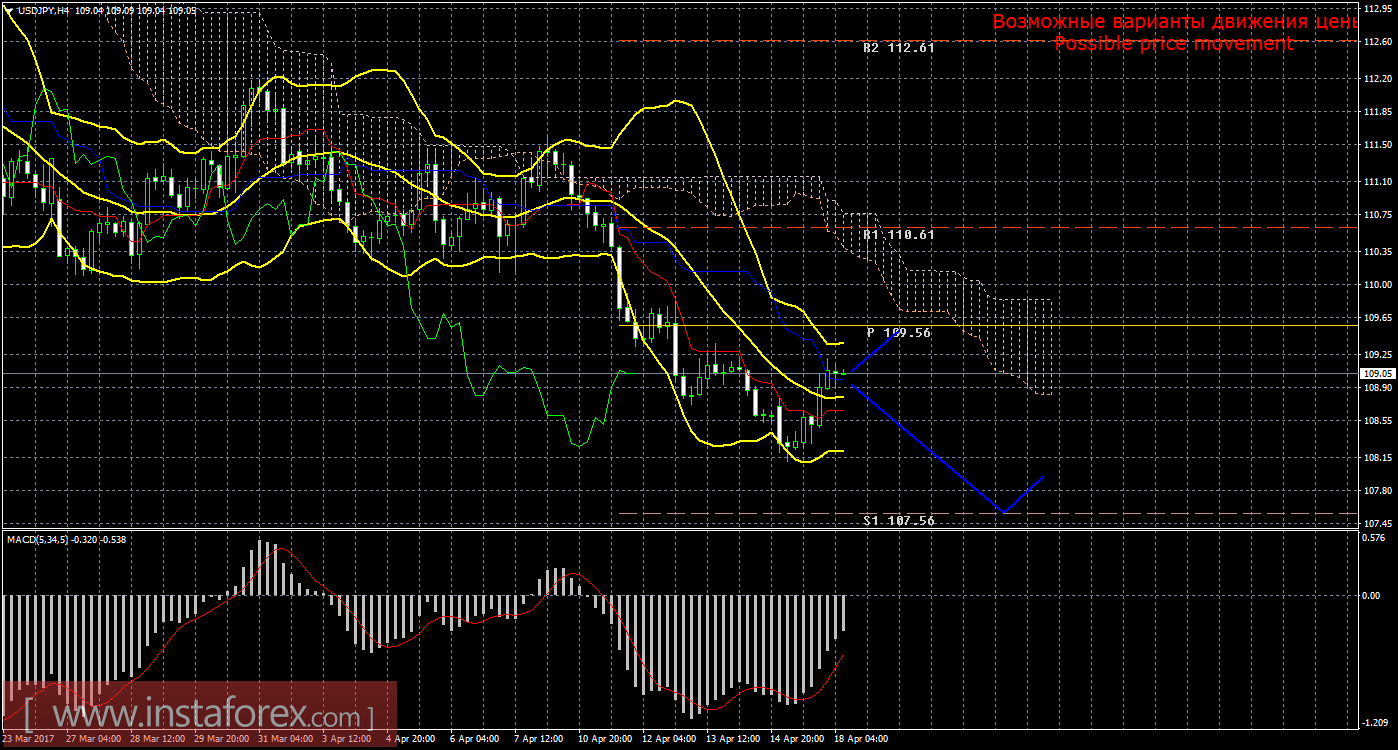Click the 0.576 value on MACD scale
Image resolution: width=1398 pixels, height=750 pixels.
(x=1375, y=538)
